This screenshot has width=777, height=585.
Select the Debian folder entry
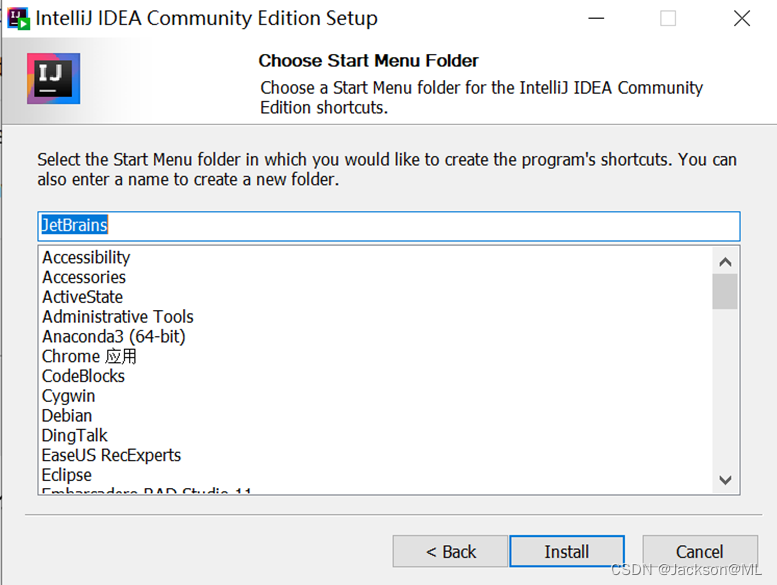tap(67, 416)
